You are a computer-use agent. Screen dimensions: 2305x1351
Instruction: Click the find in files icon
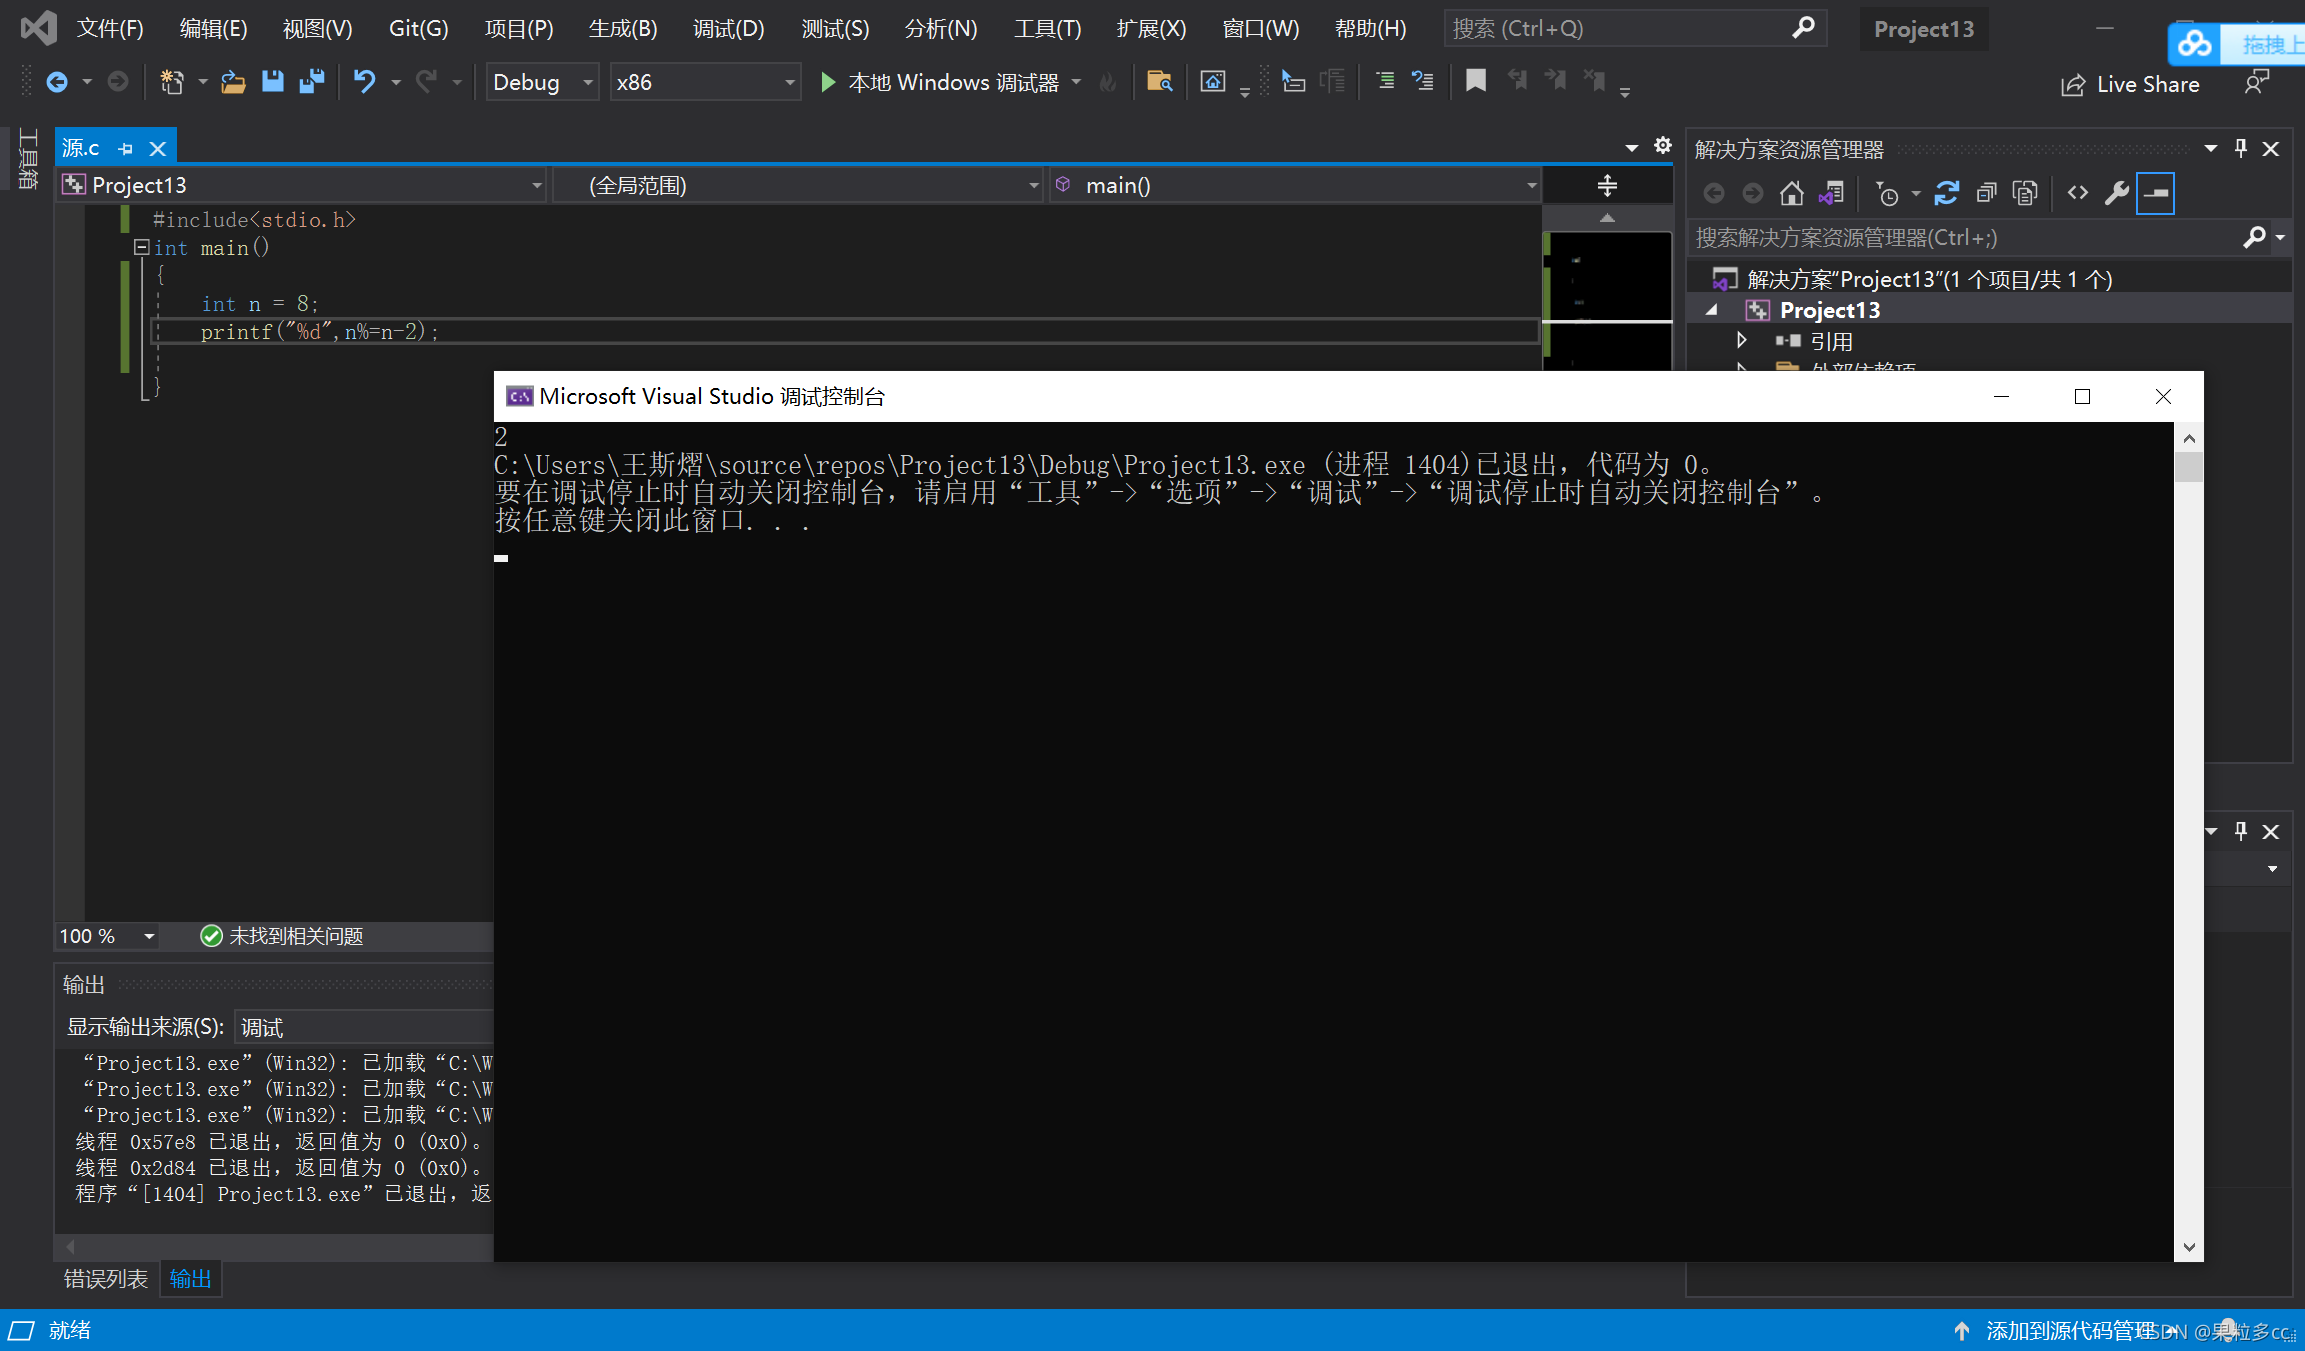coord(1159,82)
